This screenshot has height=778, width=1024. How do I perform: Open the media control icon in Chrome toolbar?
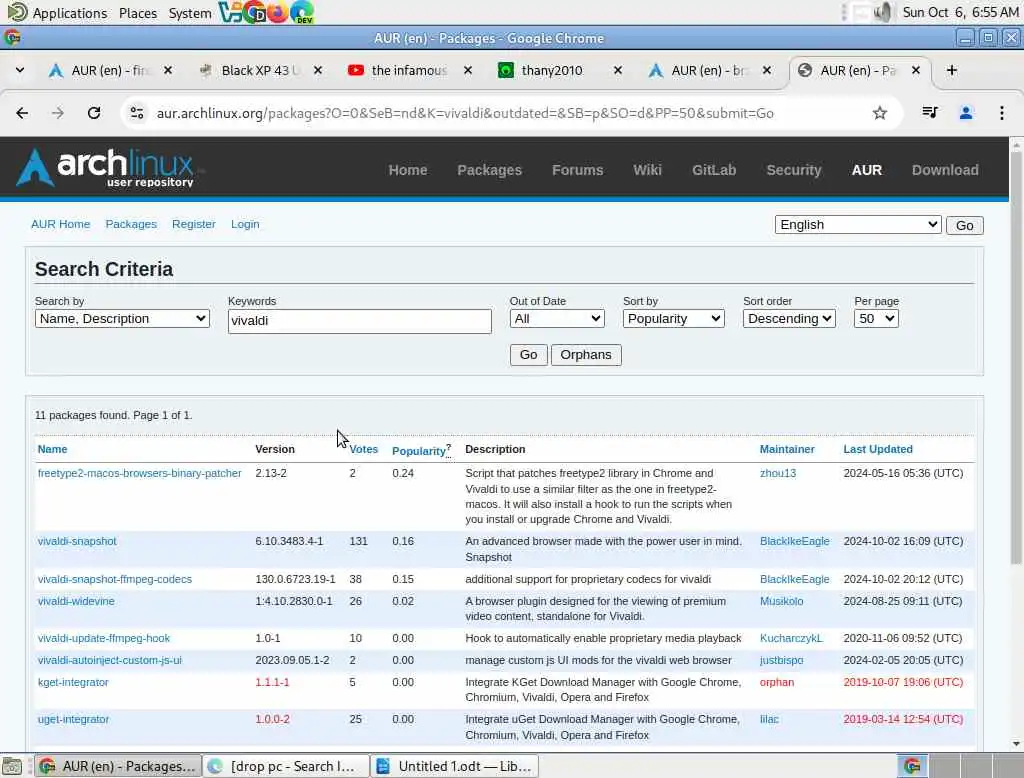click(930, 113)
